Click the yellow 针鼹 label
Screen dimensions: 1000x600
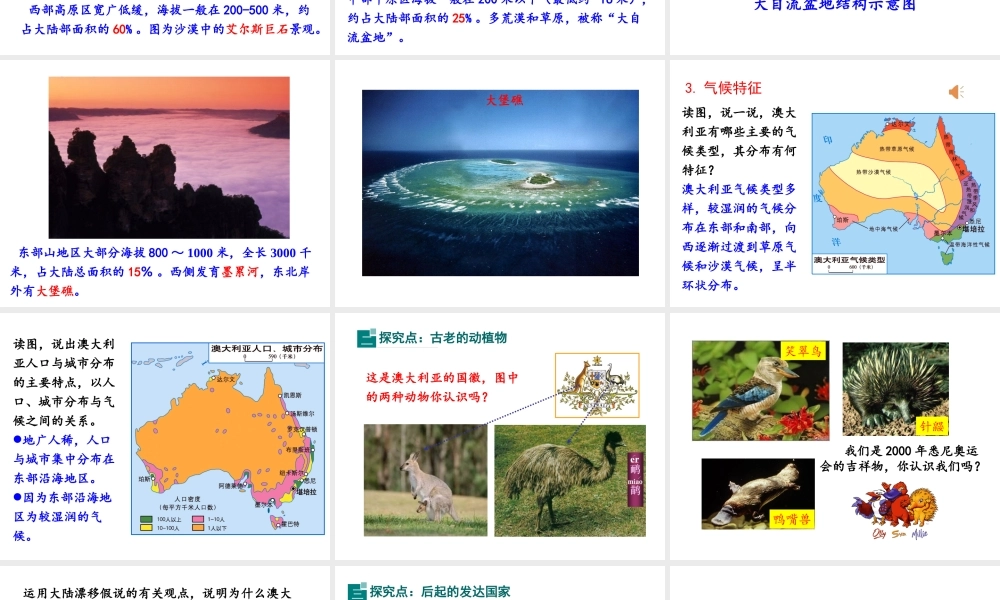click(x=931, y=425)
